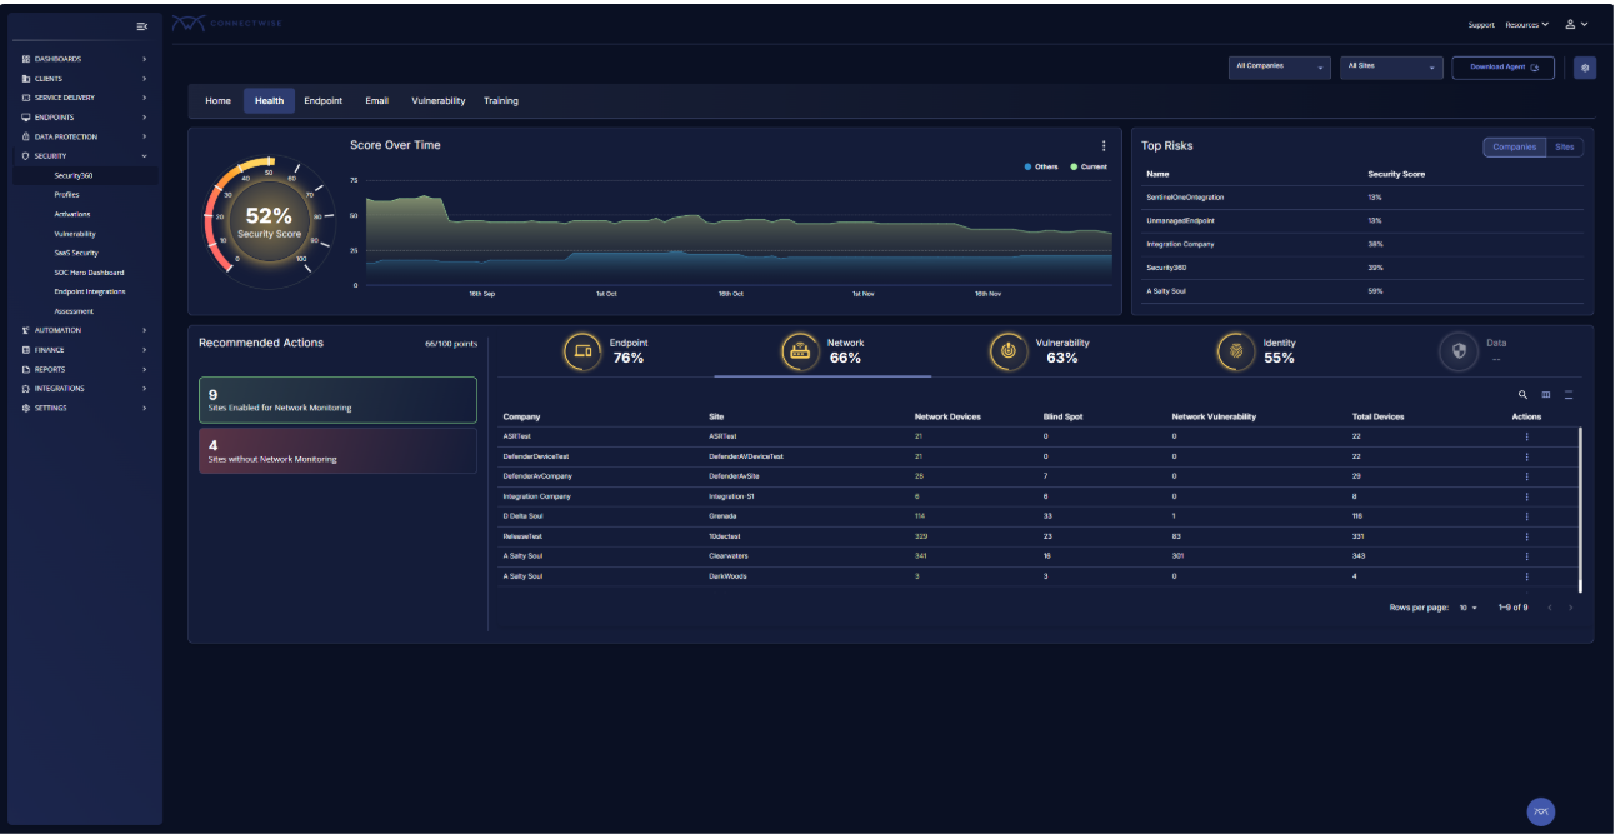This screenshot has height=834, width=1614.
Task: Toggle the Others series in chart legend
Action: [x=1041, y=167]
